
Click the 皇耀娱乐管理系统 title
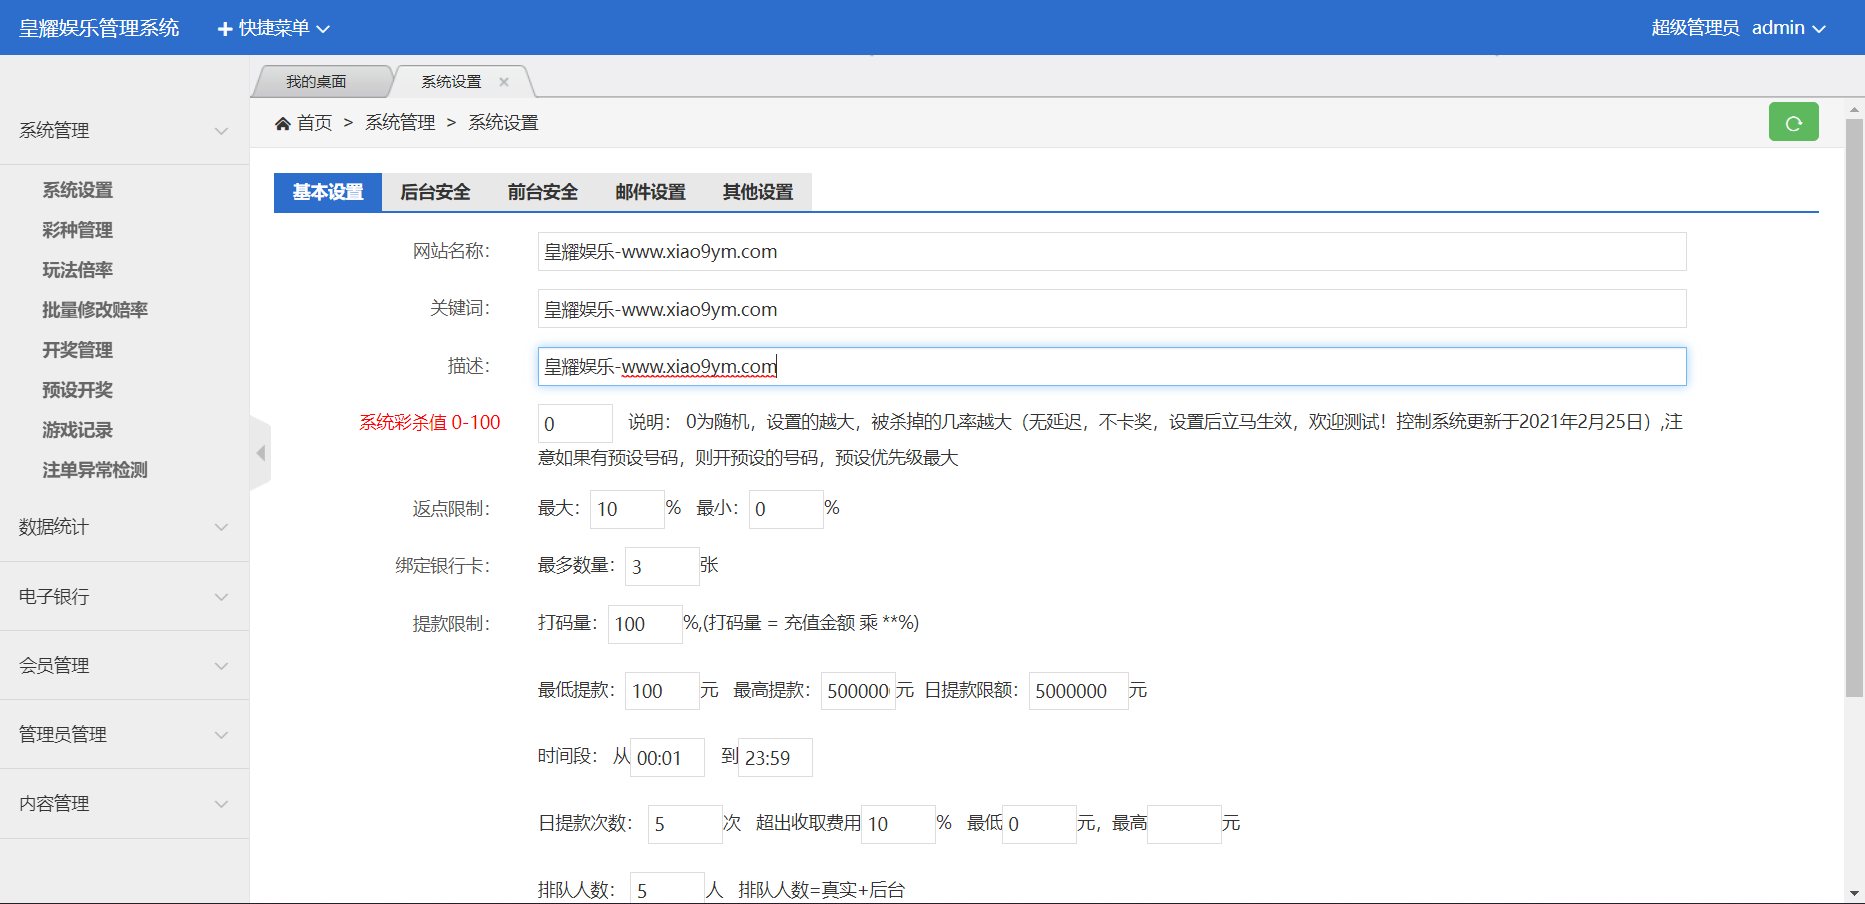(99, 28)
